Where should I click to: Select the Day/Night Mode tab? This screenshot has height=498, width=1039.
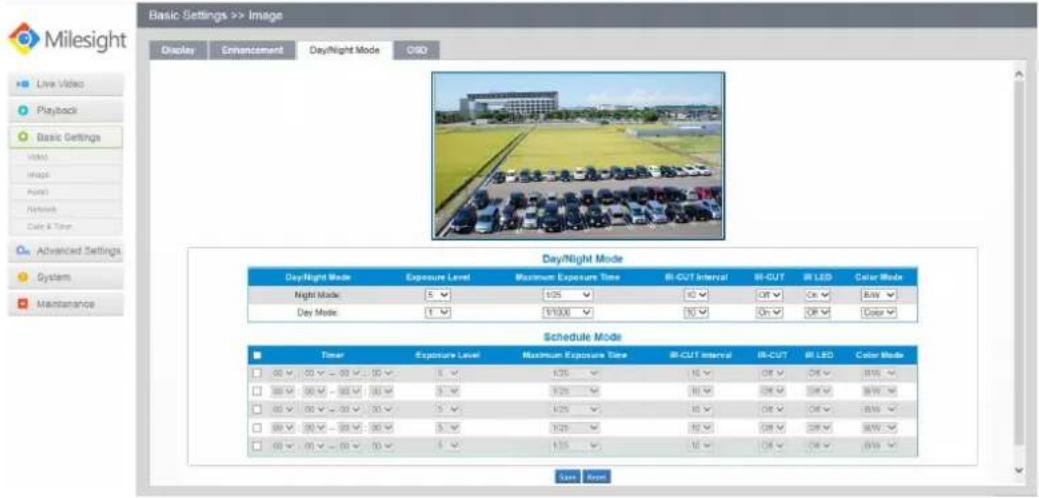tap(345, 50)
